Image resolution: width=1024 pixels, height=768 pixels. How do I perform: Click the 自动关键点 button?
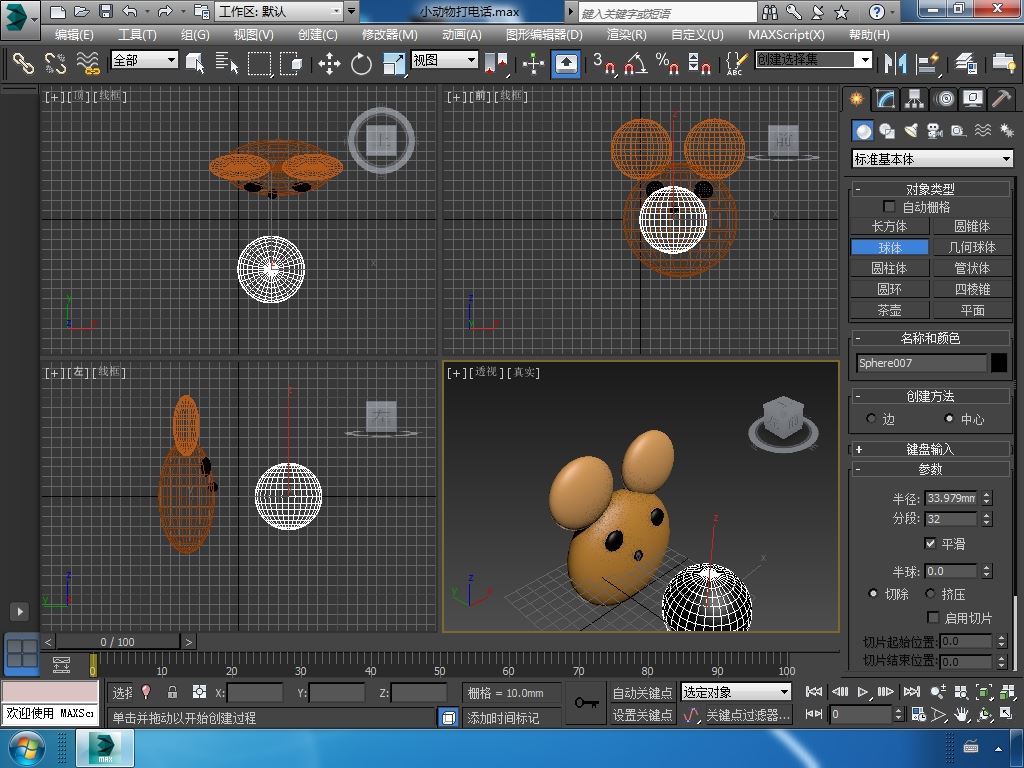click(642, 693)
